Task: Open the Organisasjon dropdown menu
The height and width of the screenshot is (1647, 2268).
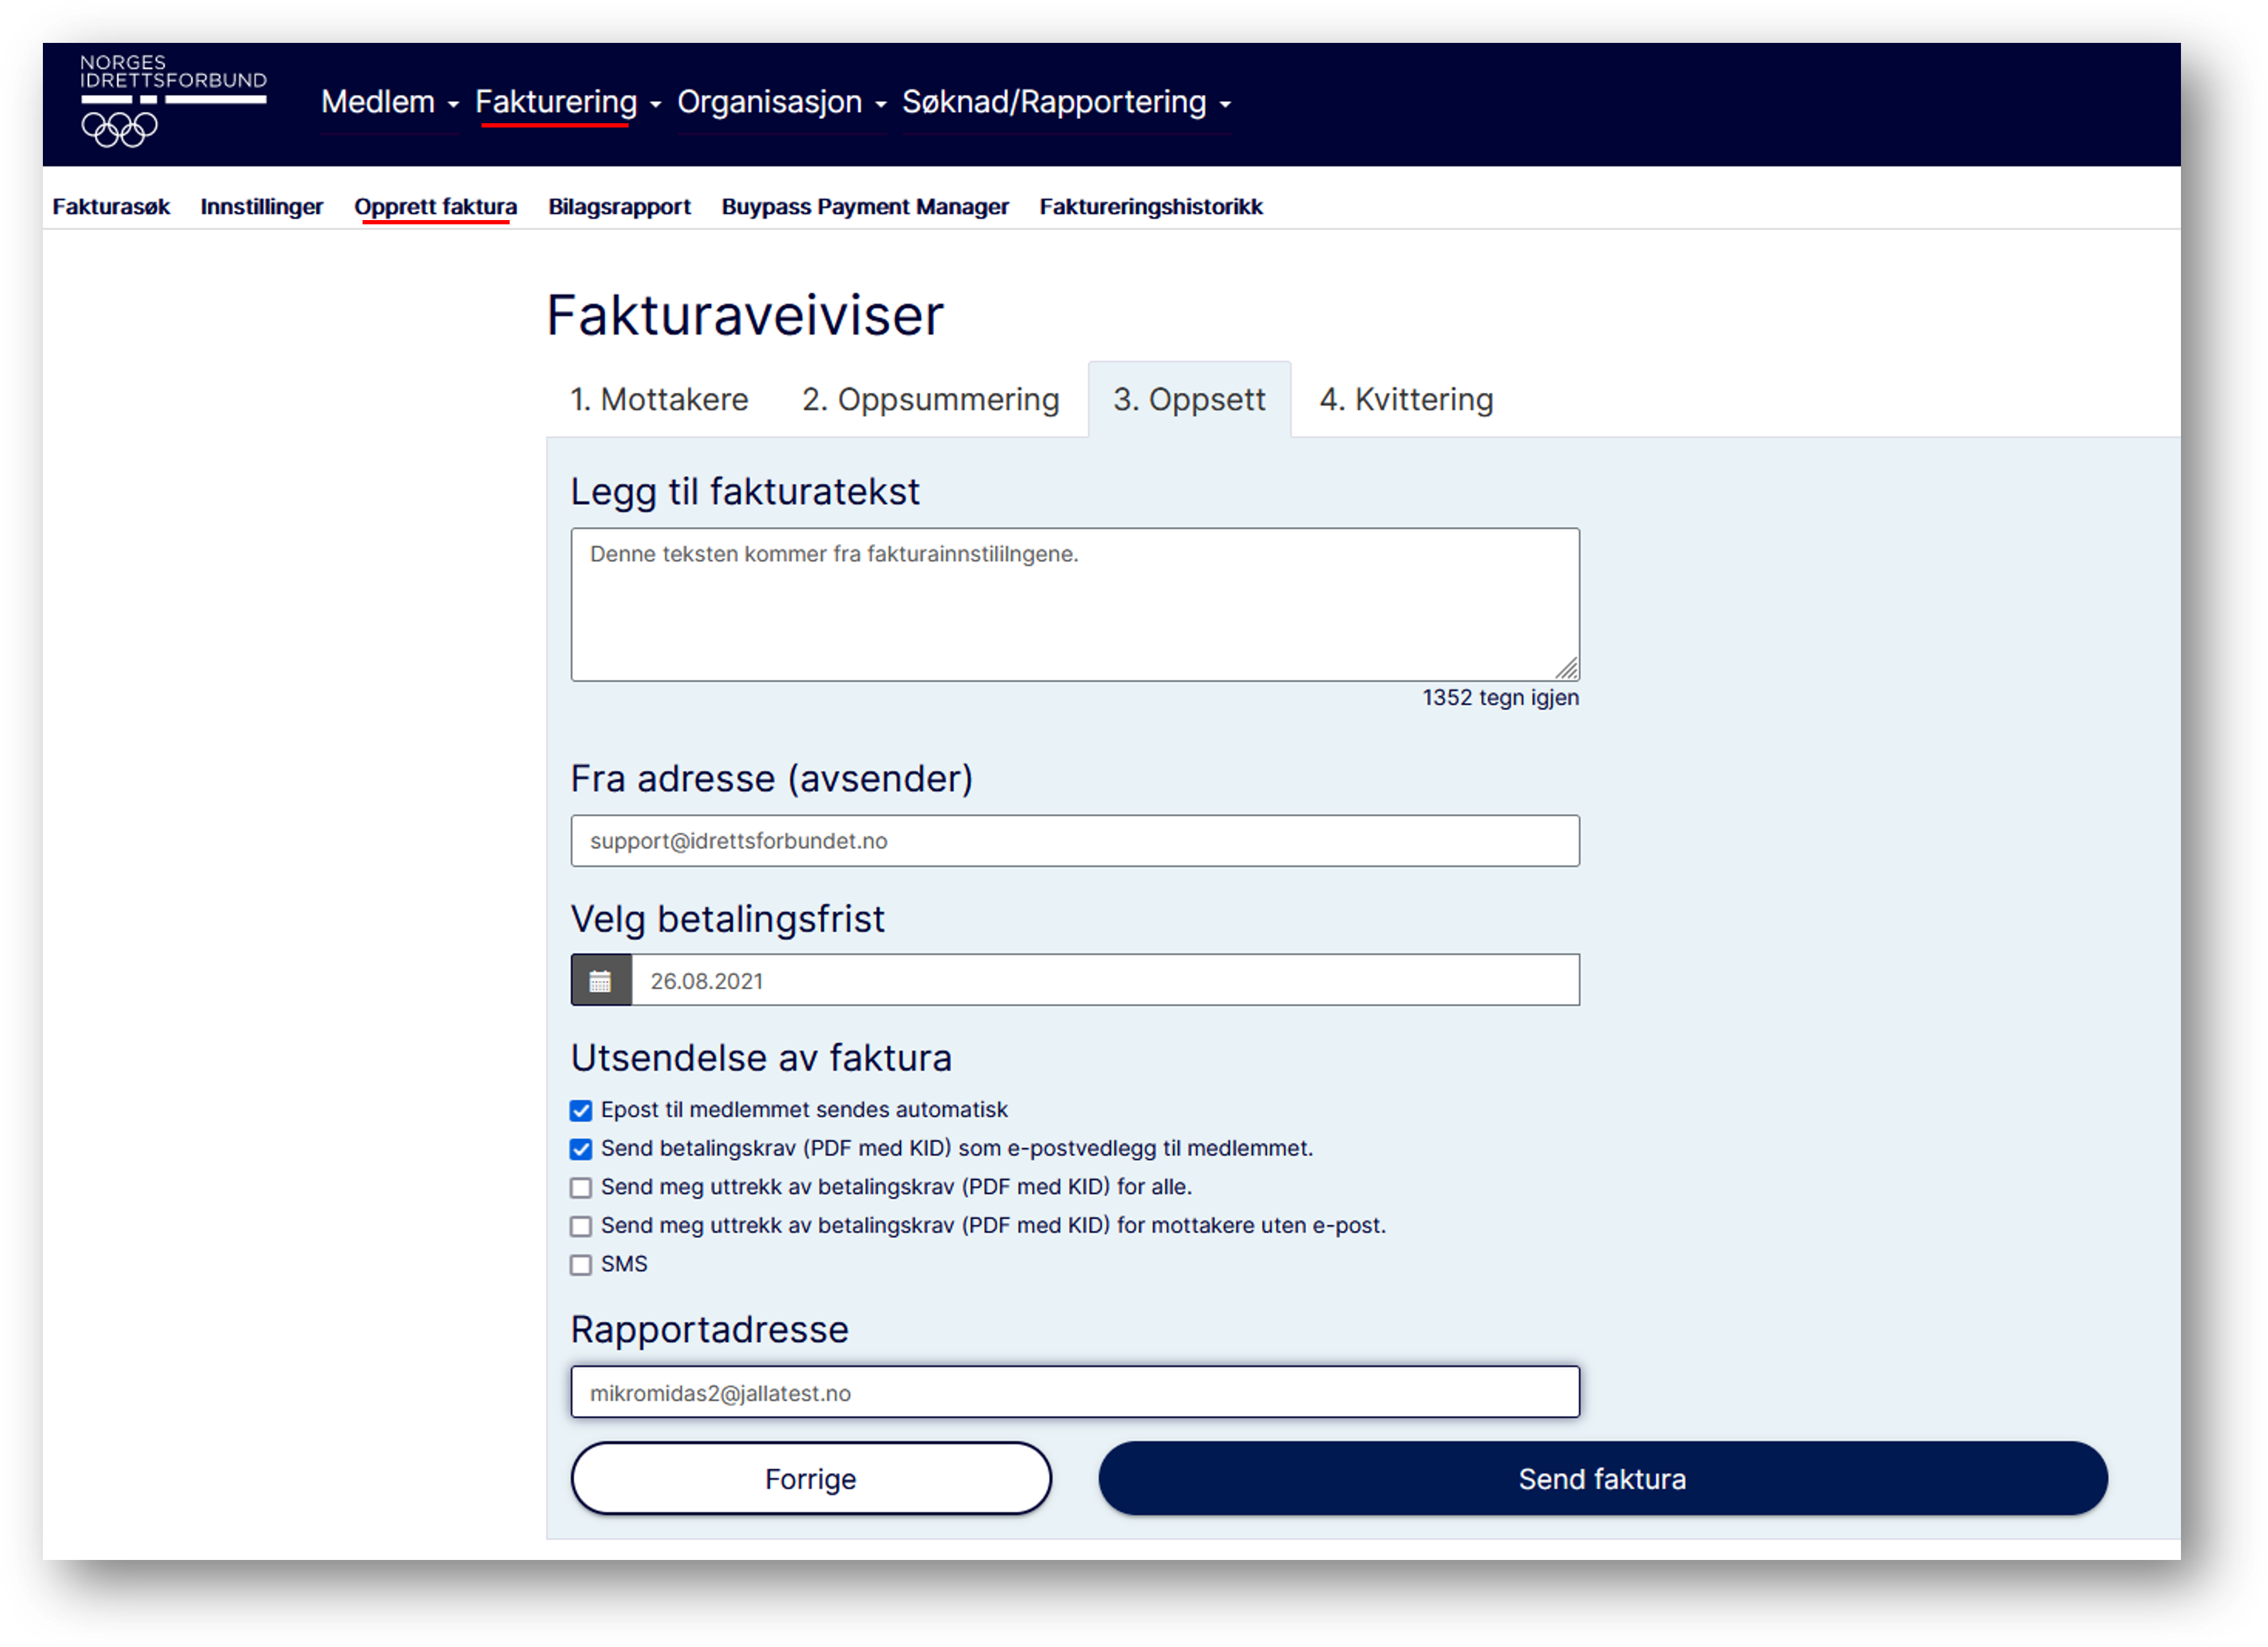Action: (782, 102)
